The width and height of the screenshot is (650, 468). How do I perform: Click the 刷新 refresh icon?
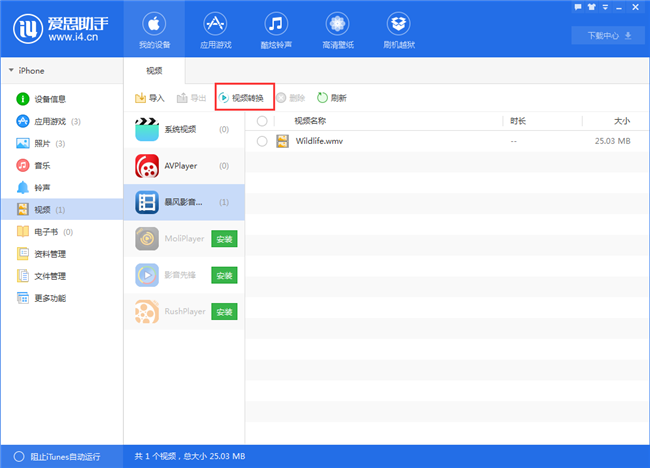(x=322, y=98)
